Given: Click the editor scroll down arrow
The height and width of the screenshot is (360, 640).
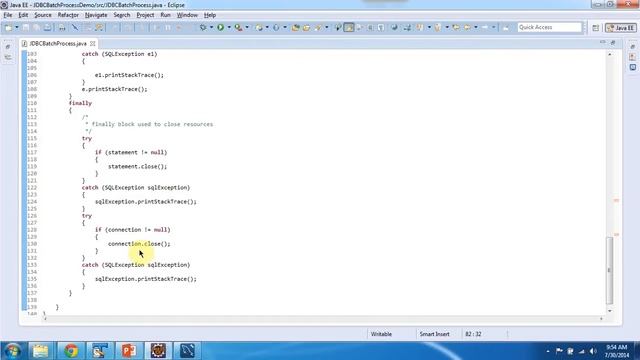Looking at the screenshot, I should tap(609, 311).
